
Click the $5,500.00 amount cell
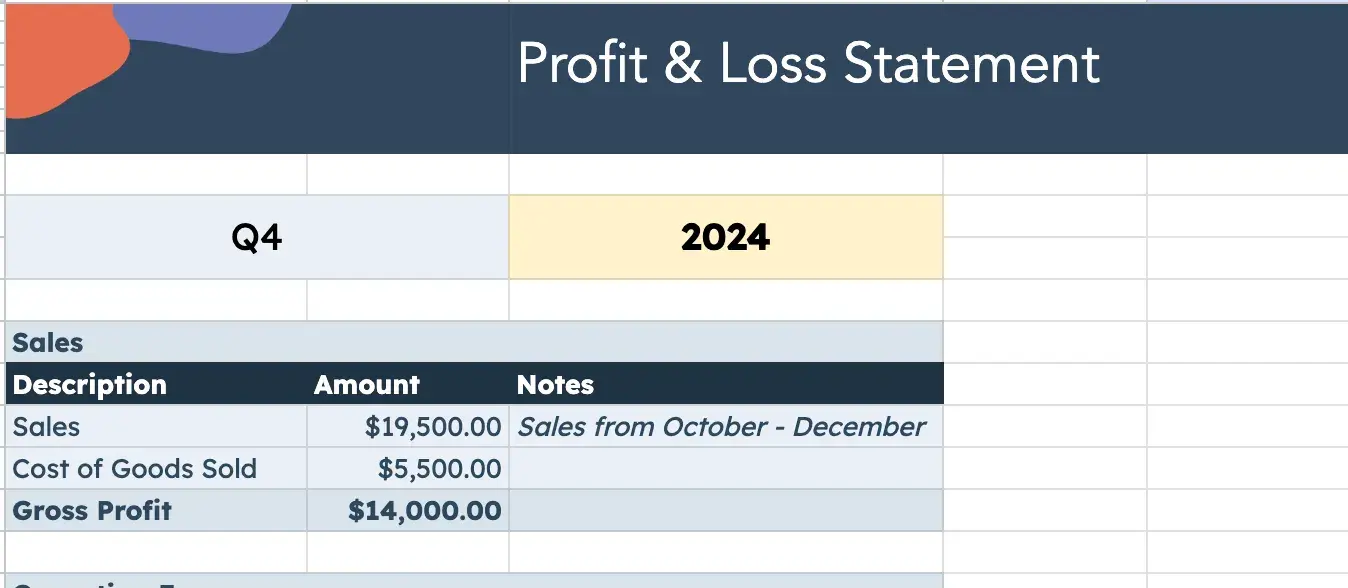tap(439, 469)
